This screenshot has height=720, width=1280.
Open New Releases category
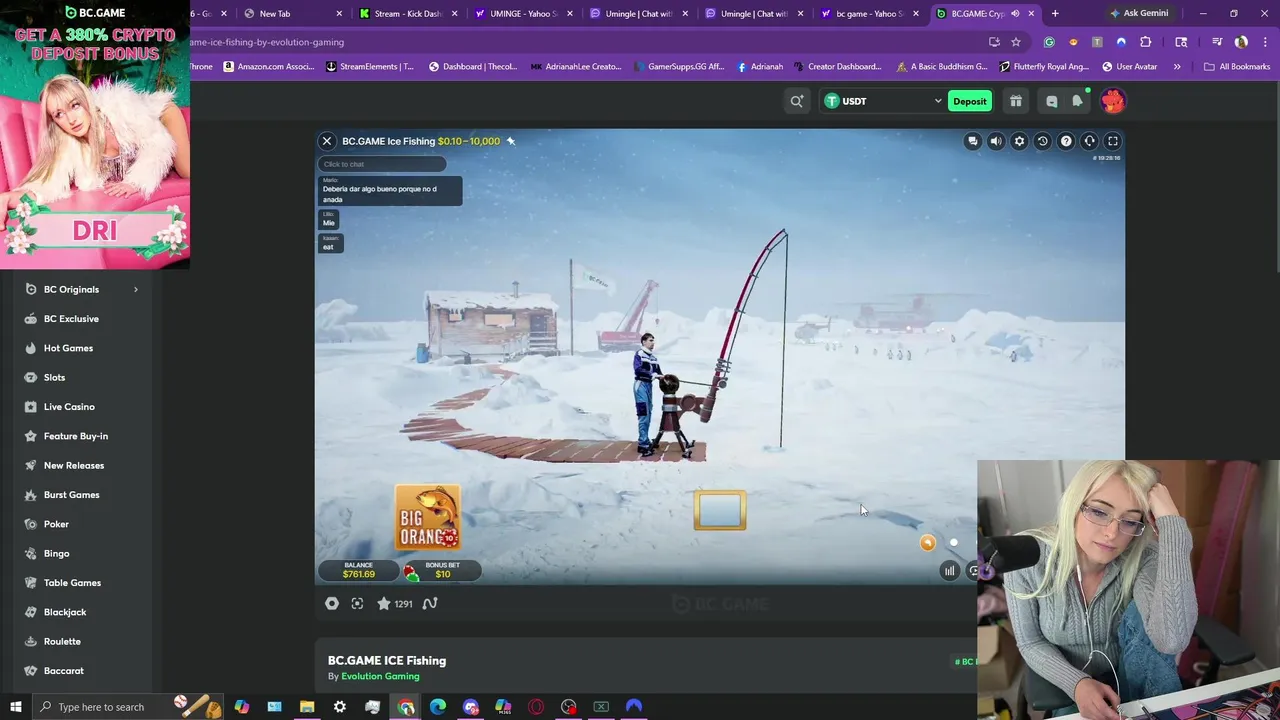73,465
